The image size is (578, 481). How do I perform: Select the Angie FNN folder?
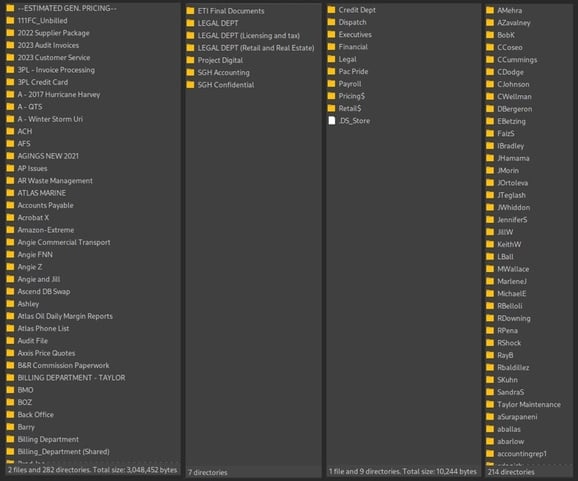click(35, 254)
